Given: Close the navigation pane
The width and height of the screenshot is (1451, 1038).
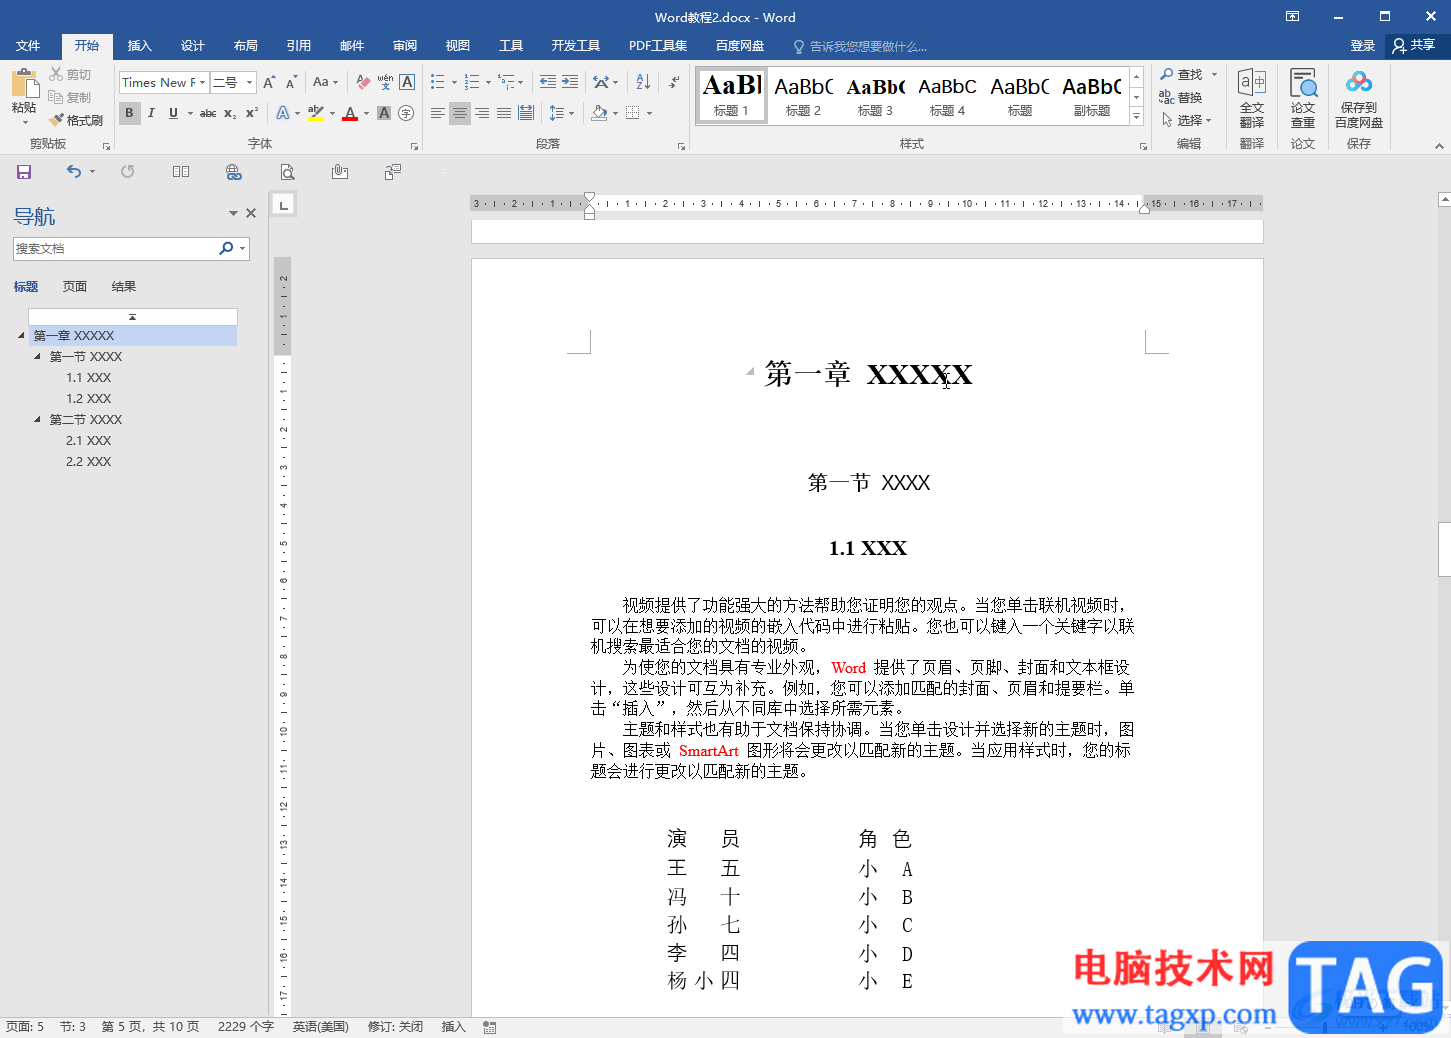Looking at the screenshot, I should [x=251, y=213].
